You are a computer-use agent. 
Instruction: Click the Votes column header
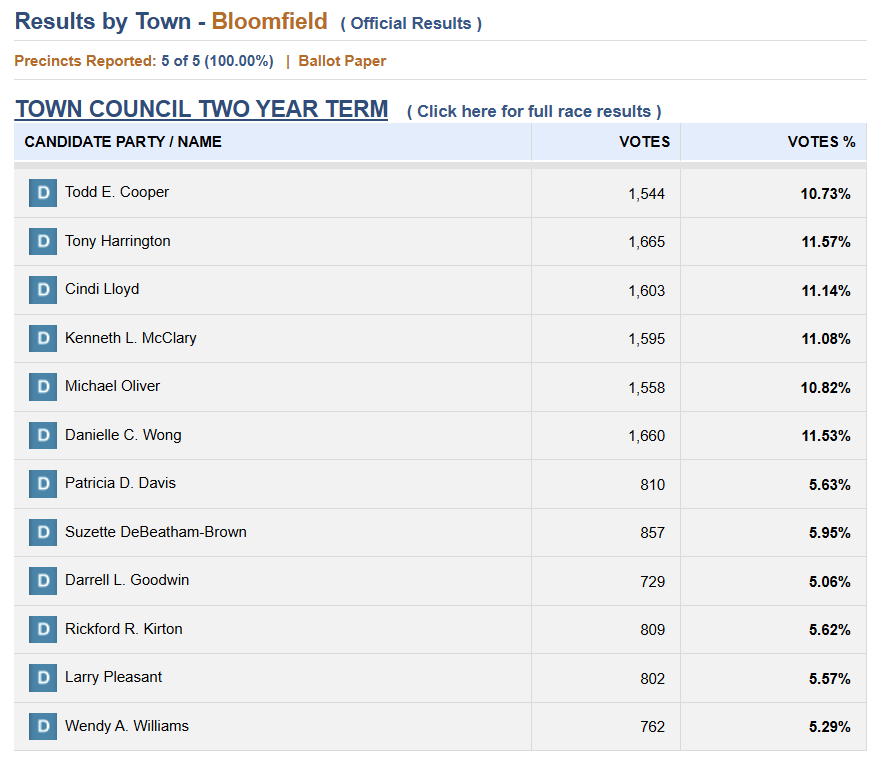pyautogui.click(x=644, y=142)
